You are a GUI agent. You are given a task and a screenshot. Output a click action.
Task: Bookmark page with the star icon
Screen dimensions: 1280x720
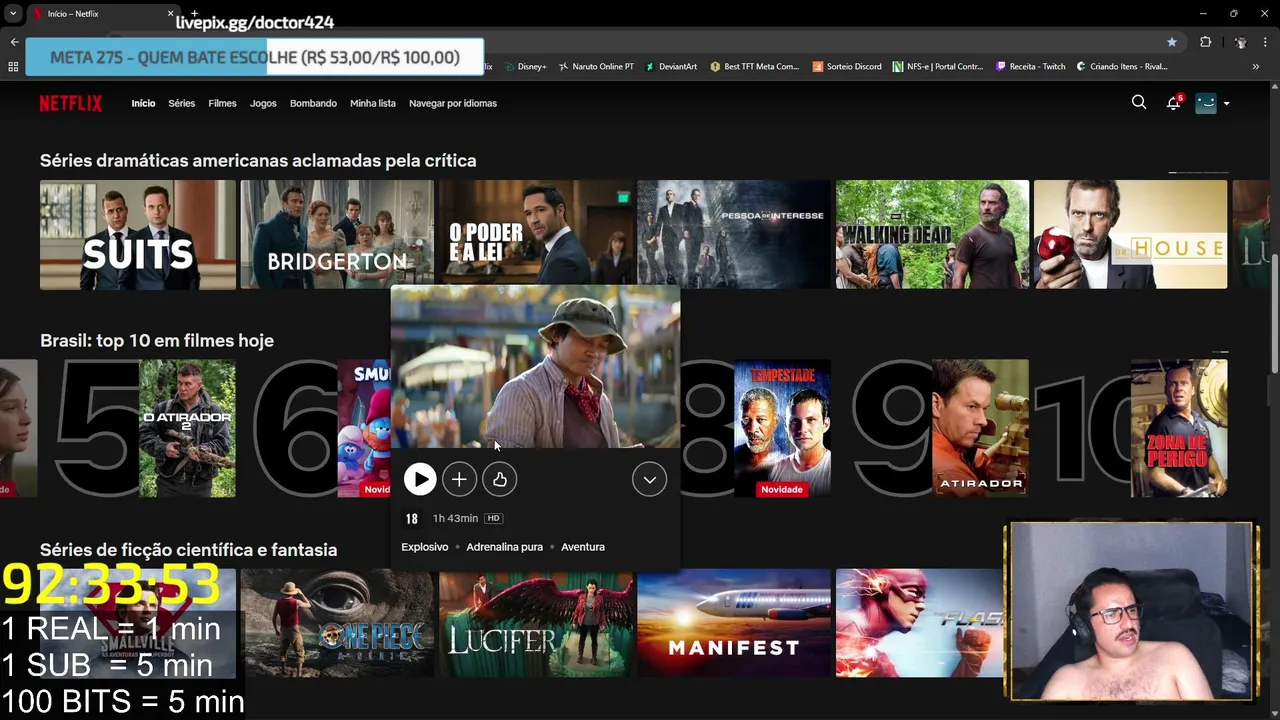click(1172, 42)
